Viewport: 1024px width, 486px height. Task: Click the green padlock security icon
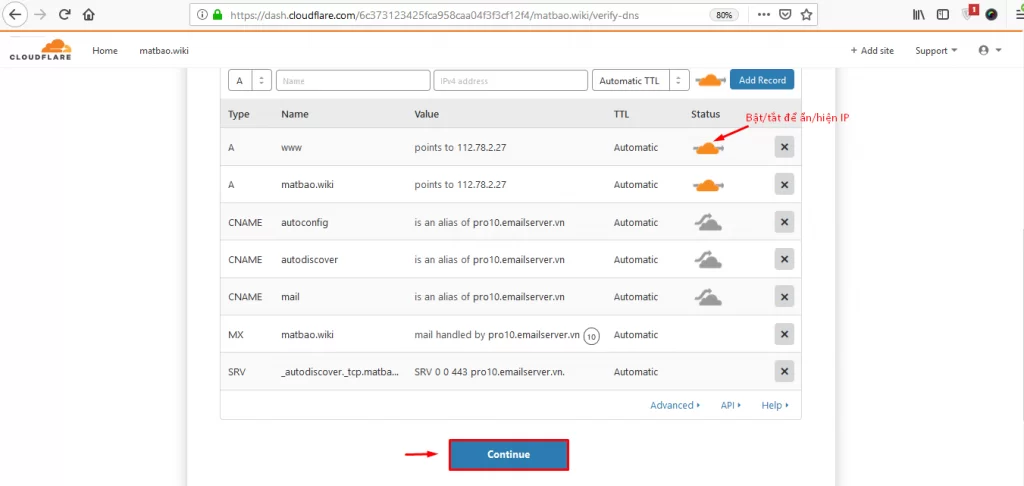(x=217, y=14)
